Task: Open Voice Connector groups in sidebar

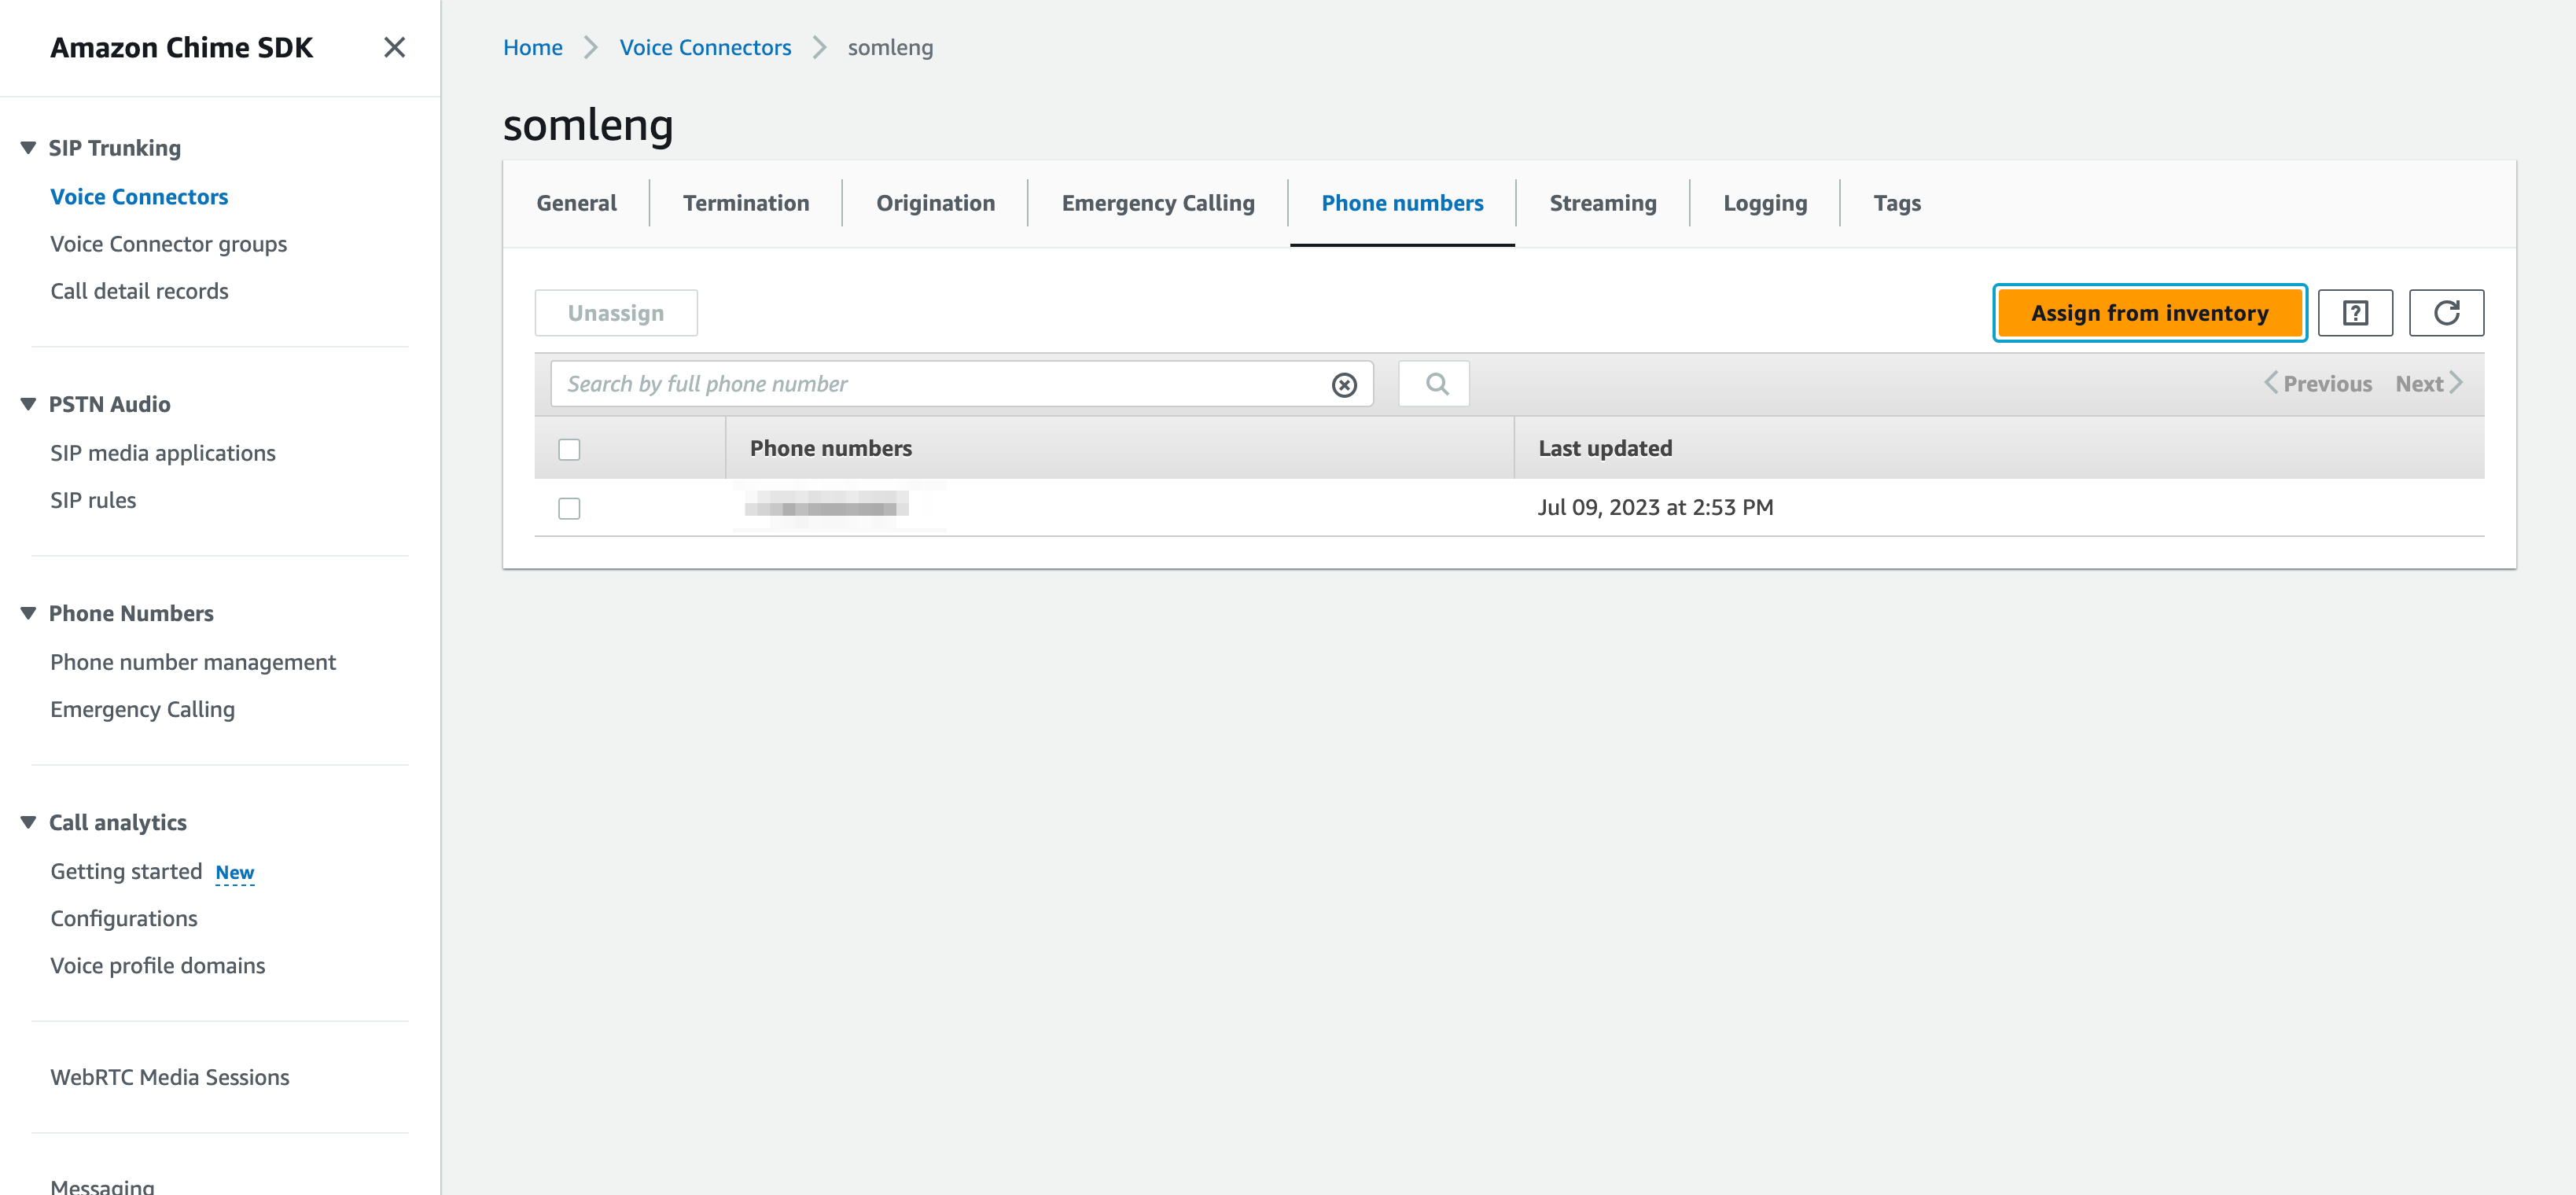Action: tap(168, 244)
